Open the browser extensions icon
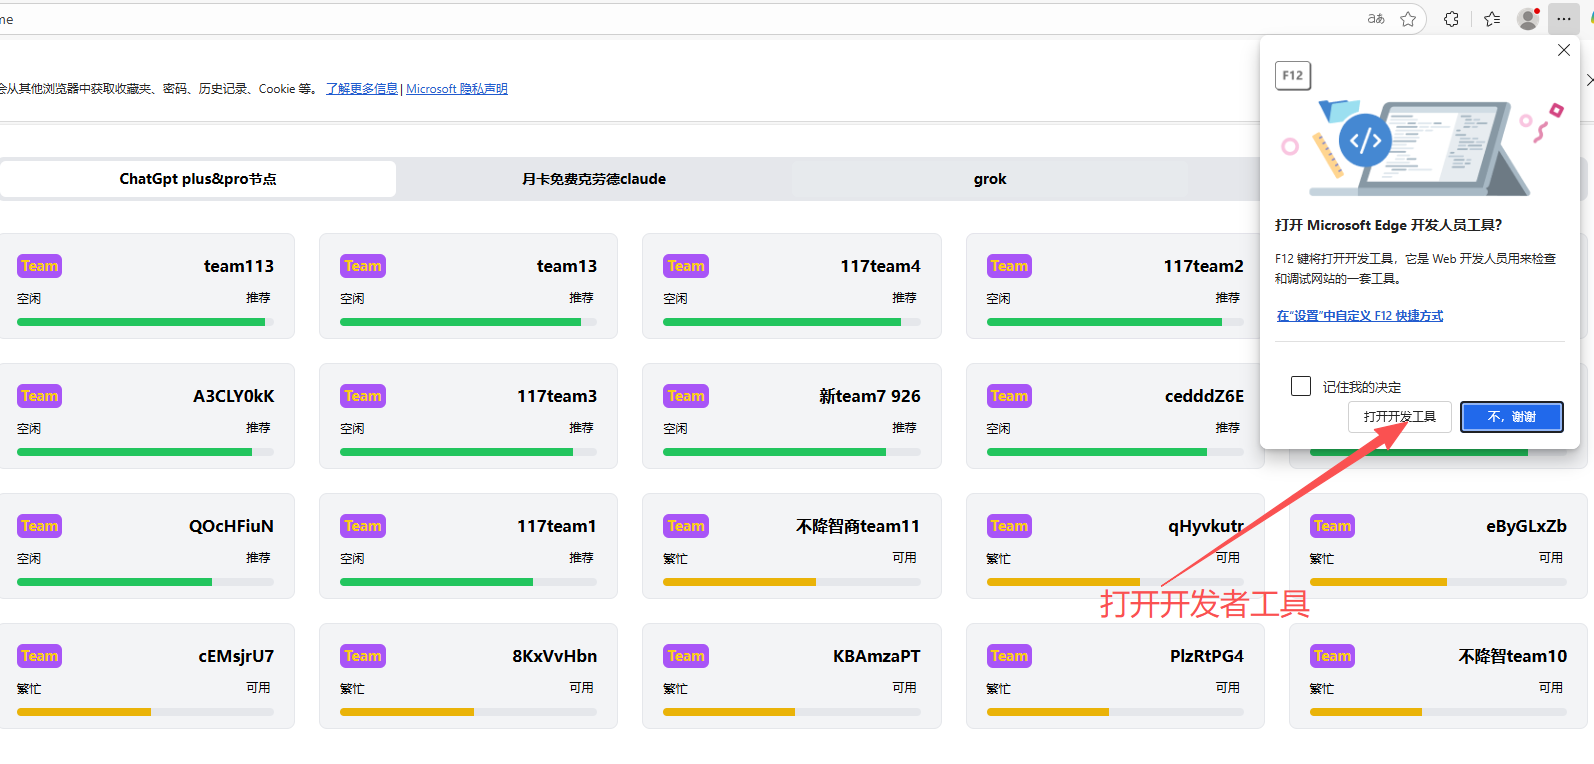The height and width of the screenshot is (764, 1594). click(1451, 19)
